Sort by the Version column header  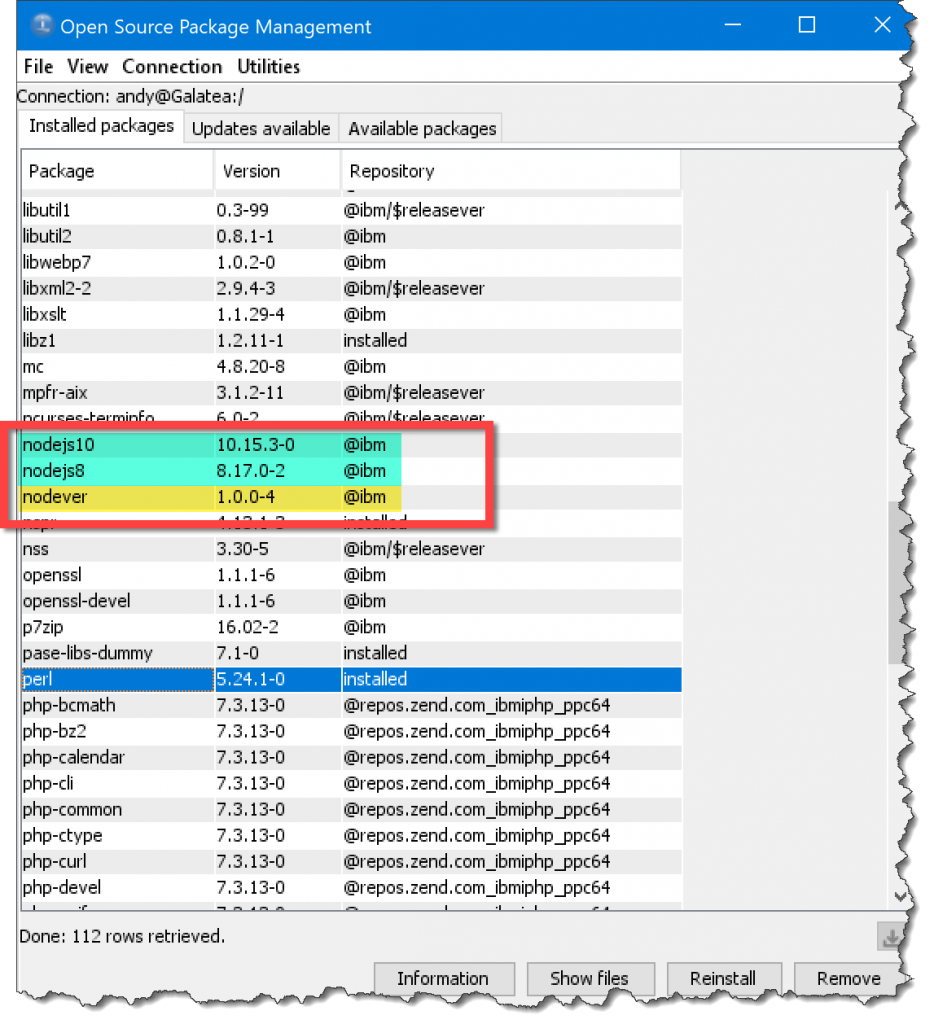point(277,171)
